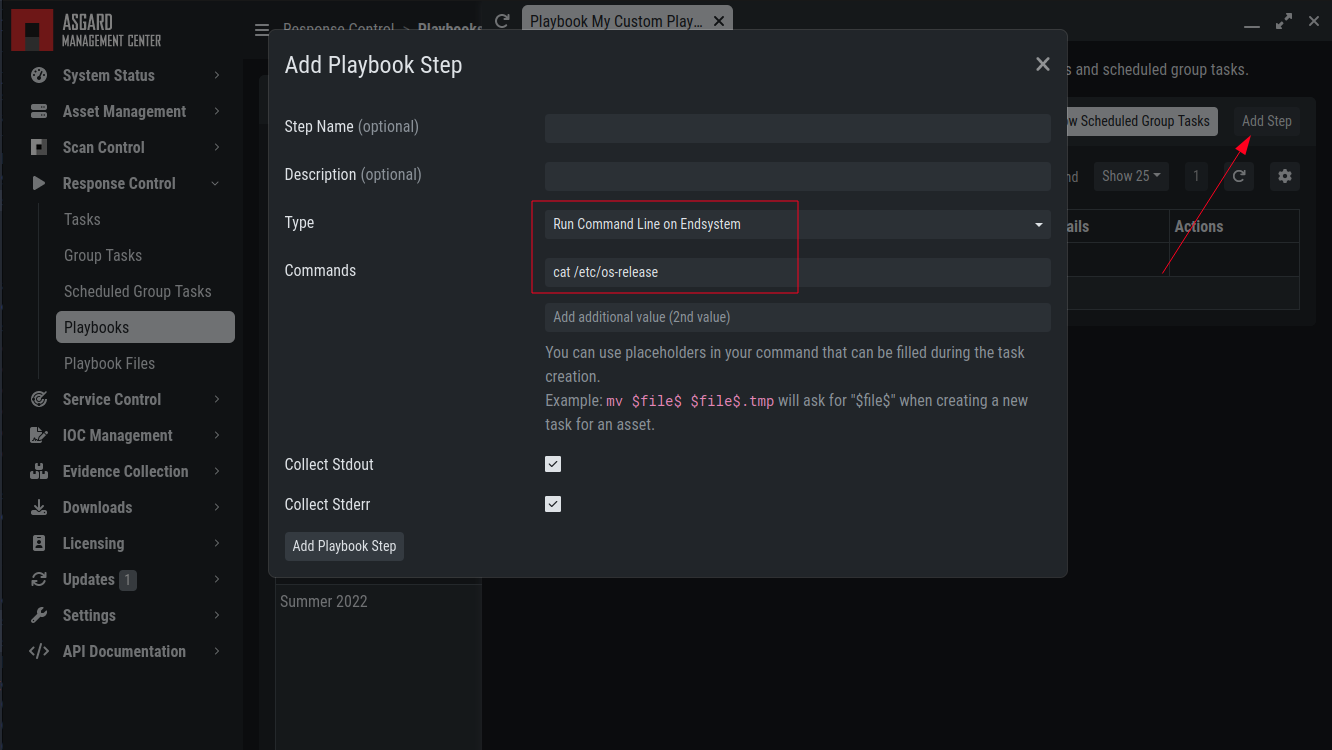Click page 1 pagination button
Screen dimensions: 1332x750
pyautogui.click(x=1196, y=176)
